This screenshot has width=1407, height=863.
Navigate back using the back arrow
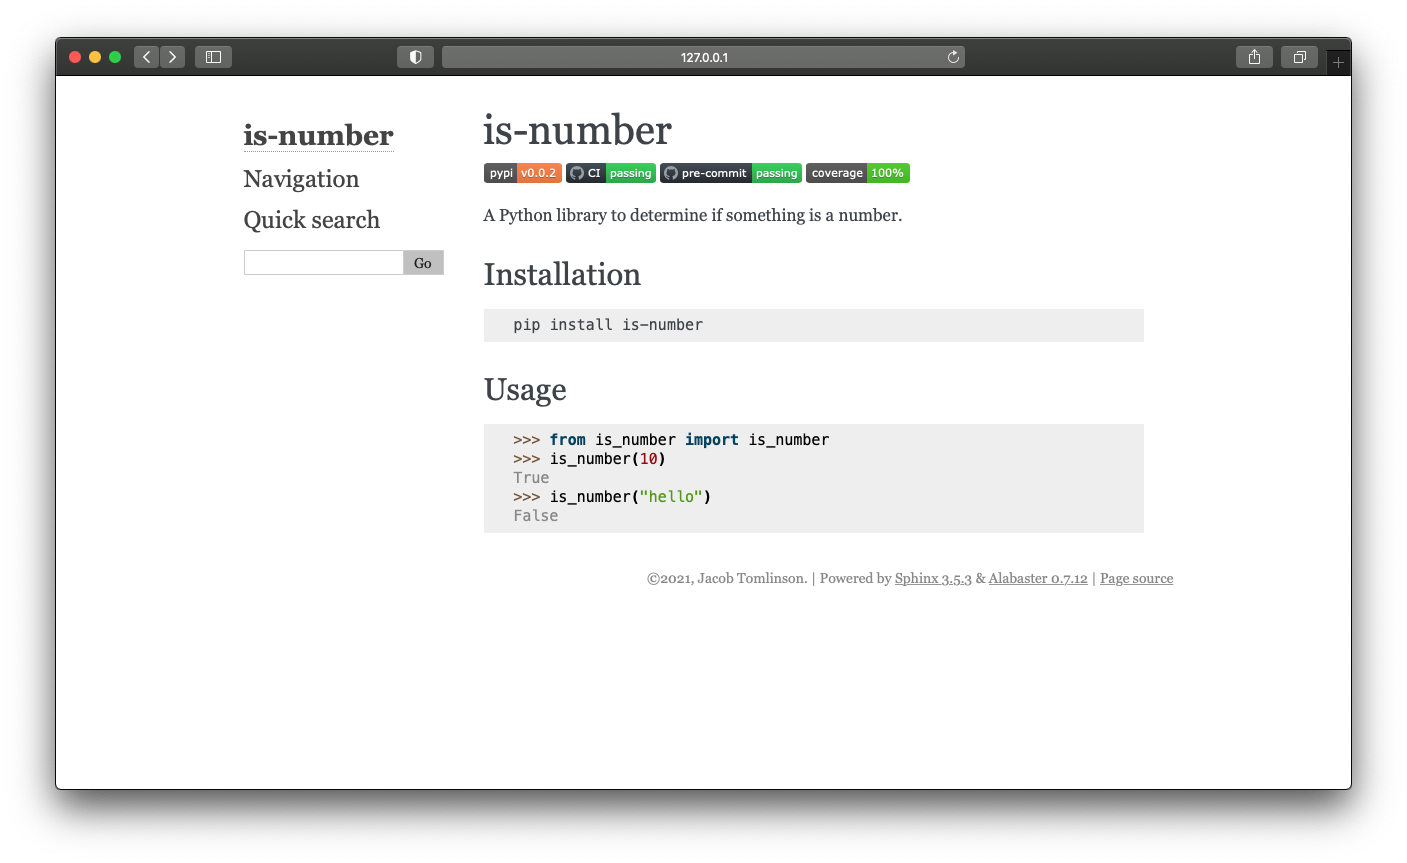click(146, 57)
